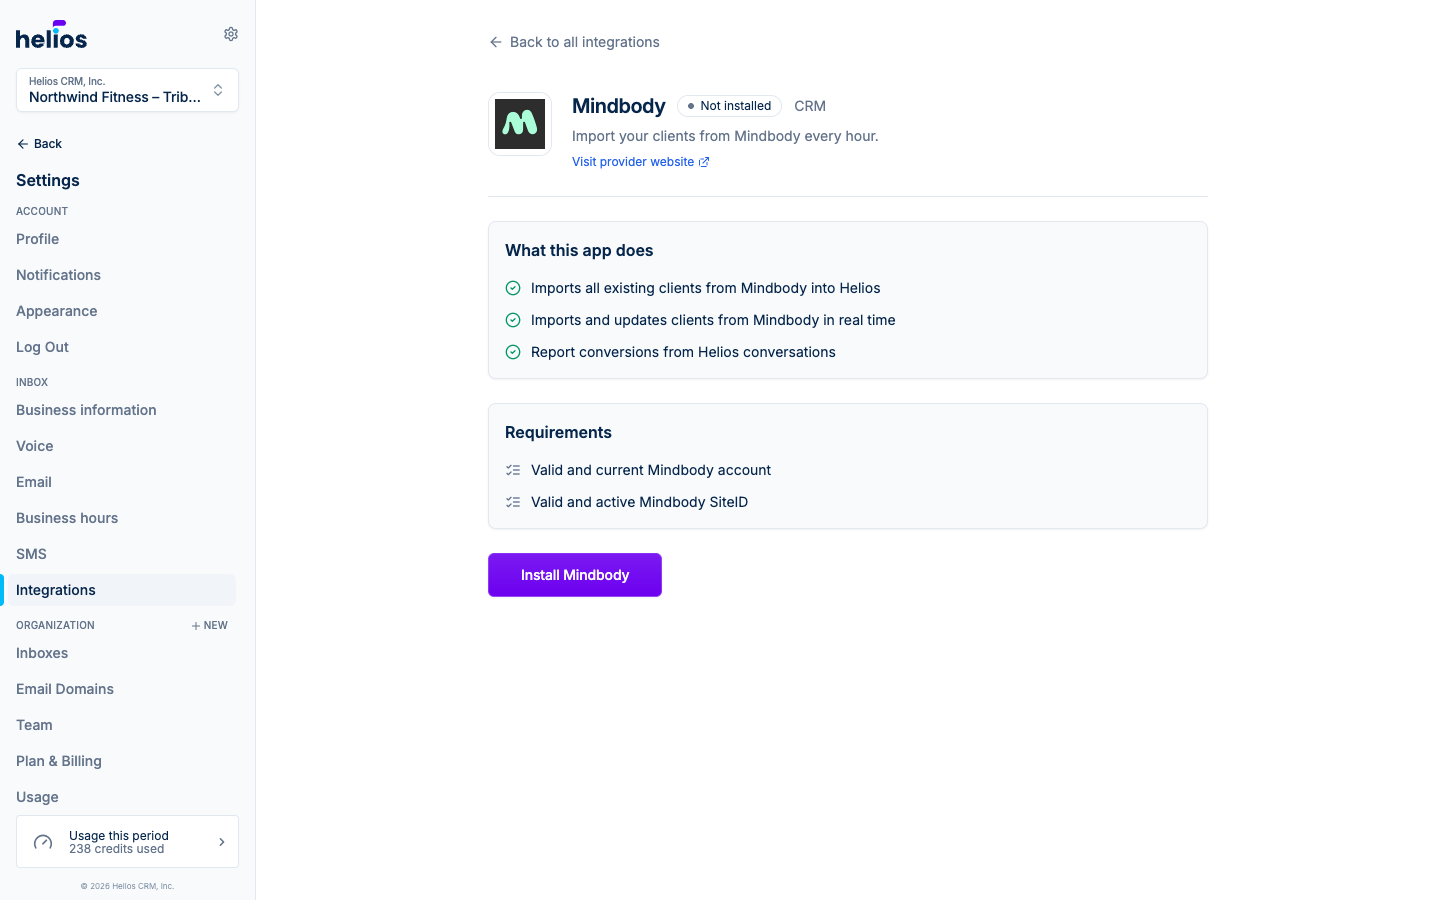
Task: Click the 238 credits used text
Action: pos(116,849)
